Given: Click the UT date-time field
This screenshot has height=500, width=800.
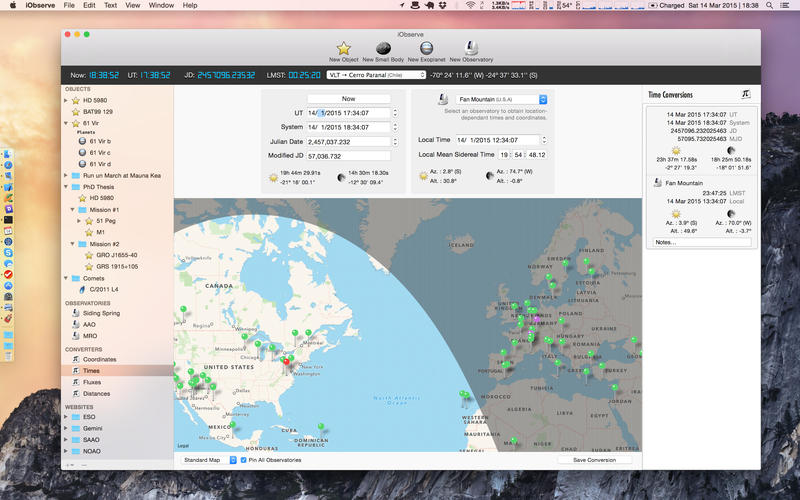Looking at the screenshot, I should (x=348, y=113).
